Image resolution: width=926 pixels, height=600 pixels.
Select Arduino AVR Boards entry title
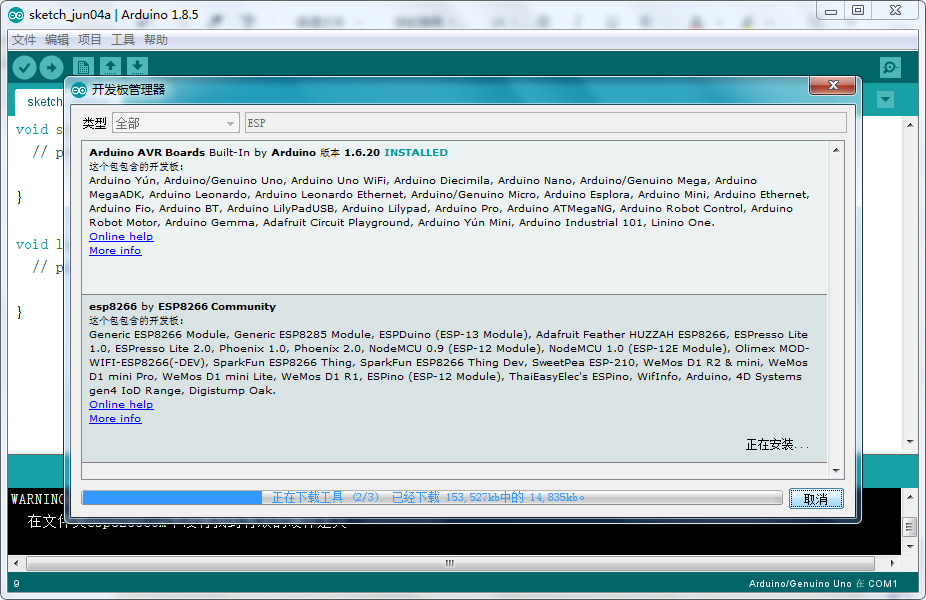click(x=147, y=152)
